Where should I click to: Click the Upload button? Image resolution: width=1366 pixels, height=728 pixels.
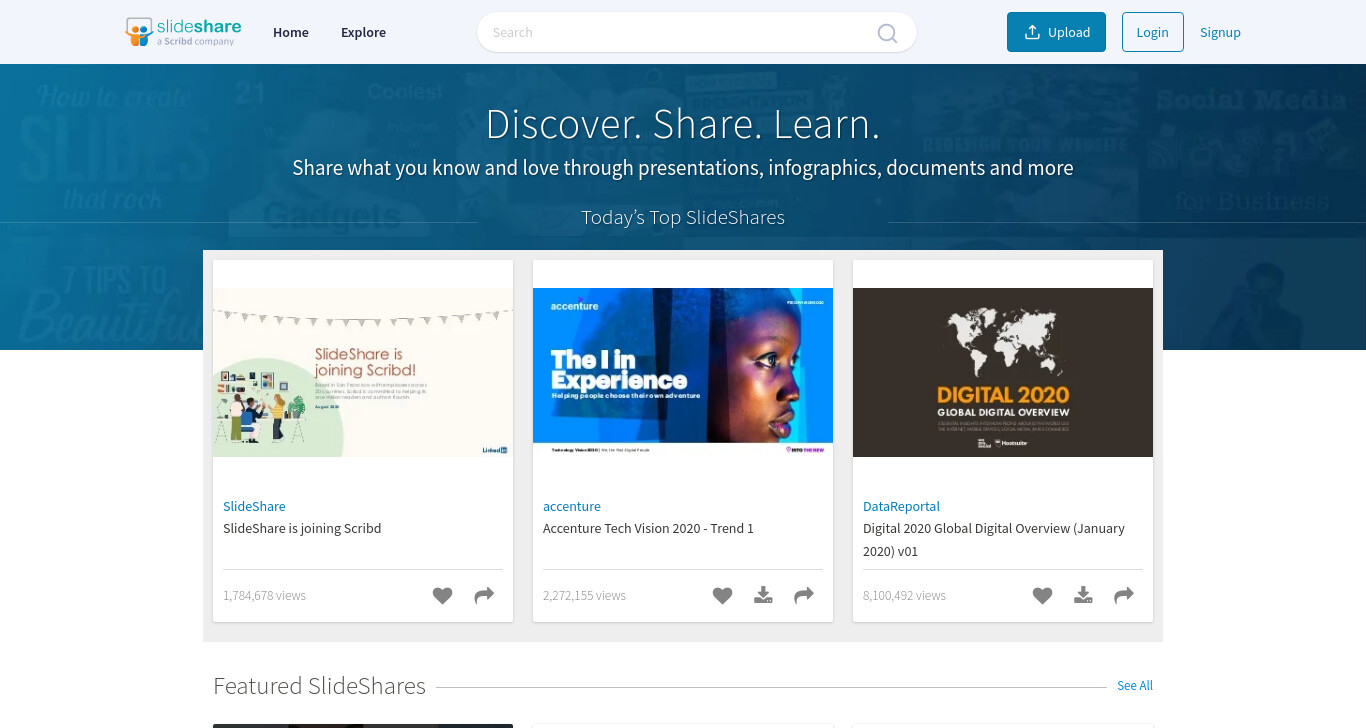(x=1056, y=32)
